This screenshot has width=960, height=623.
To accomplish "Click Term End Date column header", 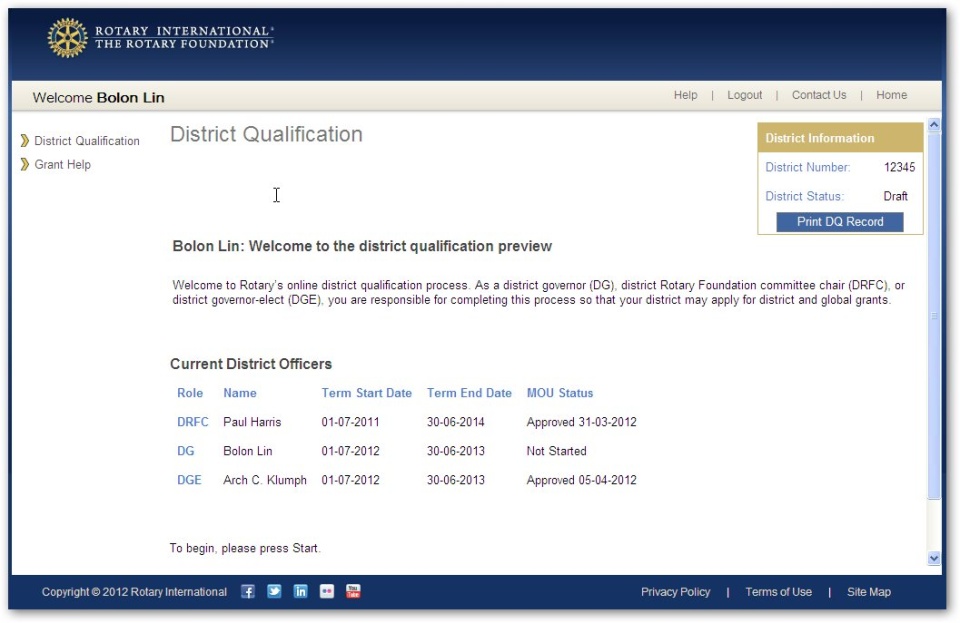I will point(469,393).
